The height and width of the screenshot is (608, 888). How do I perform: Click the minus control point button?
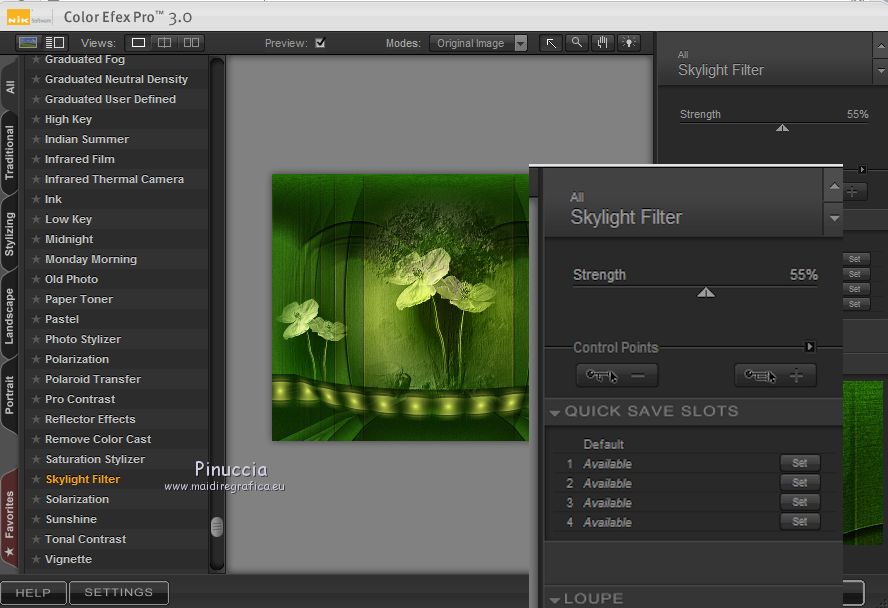click(x=617, y=376)
